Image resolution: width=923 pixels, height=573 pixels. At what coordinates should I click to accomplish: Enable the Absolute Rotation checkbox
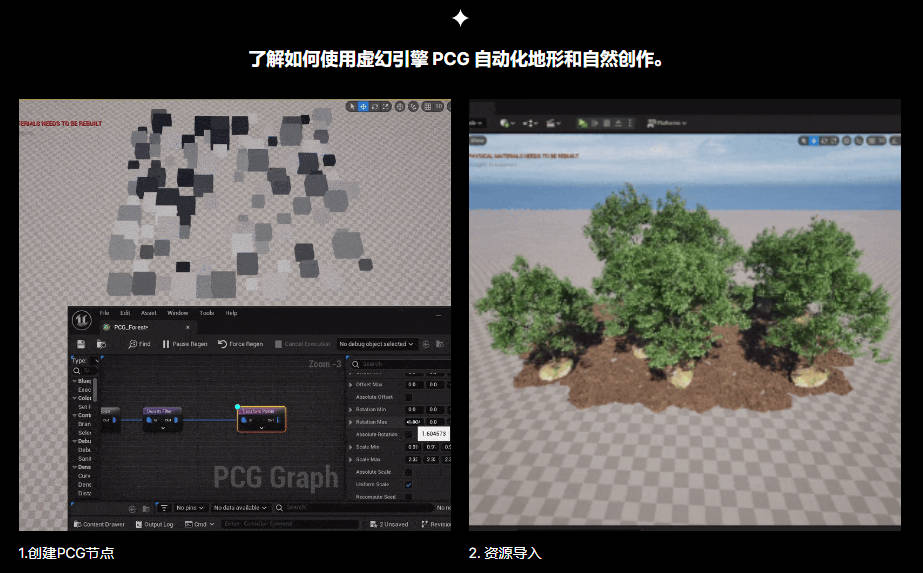pyautogui.click(x=409, y=435)
